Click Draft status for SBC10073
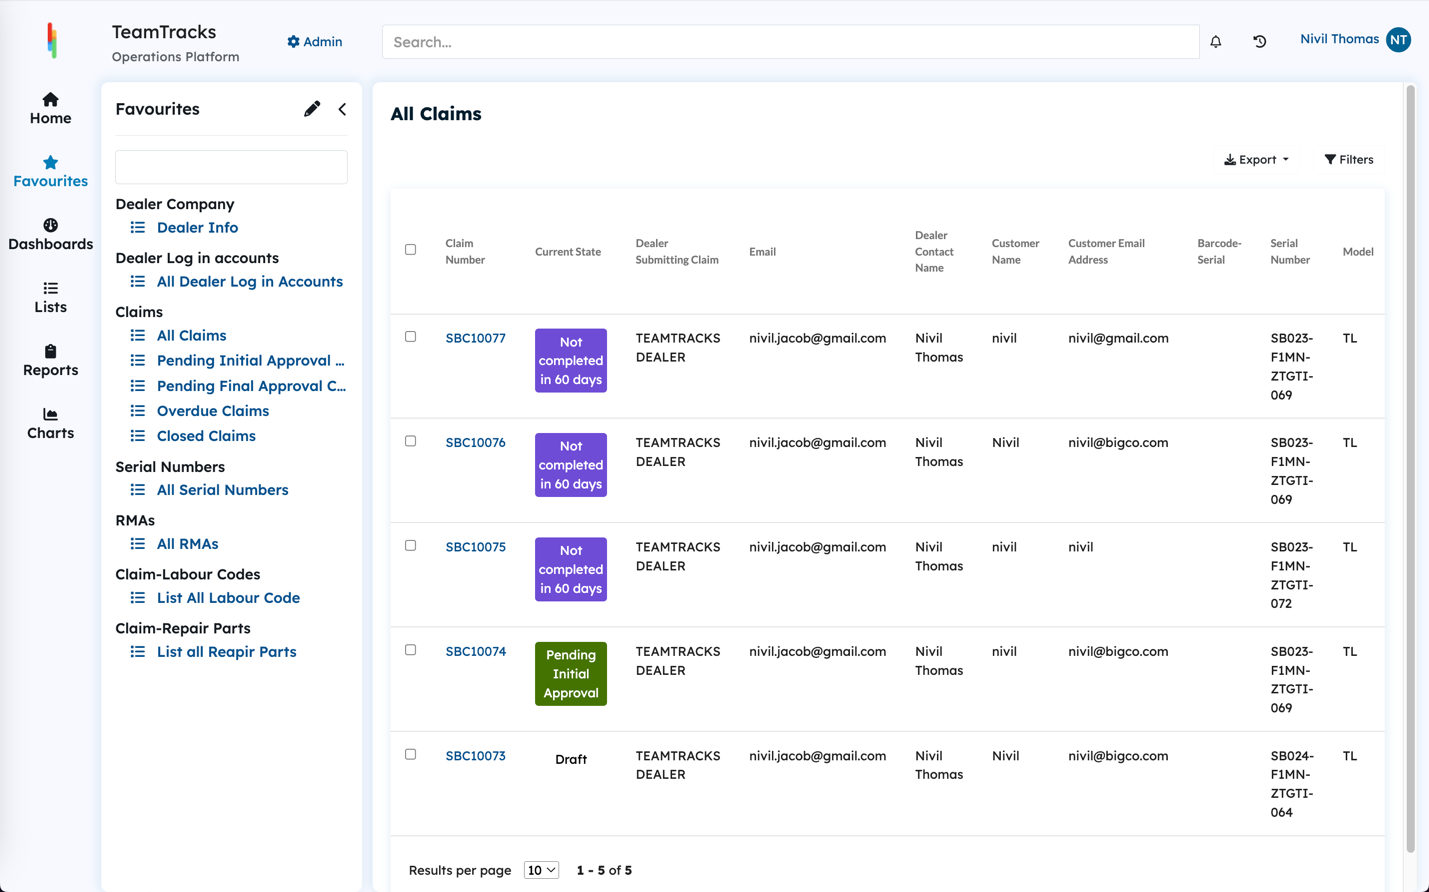Viewport: 1429px width, 892px height. click(571, 760)
